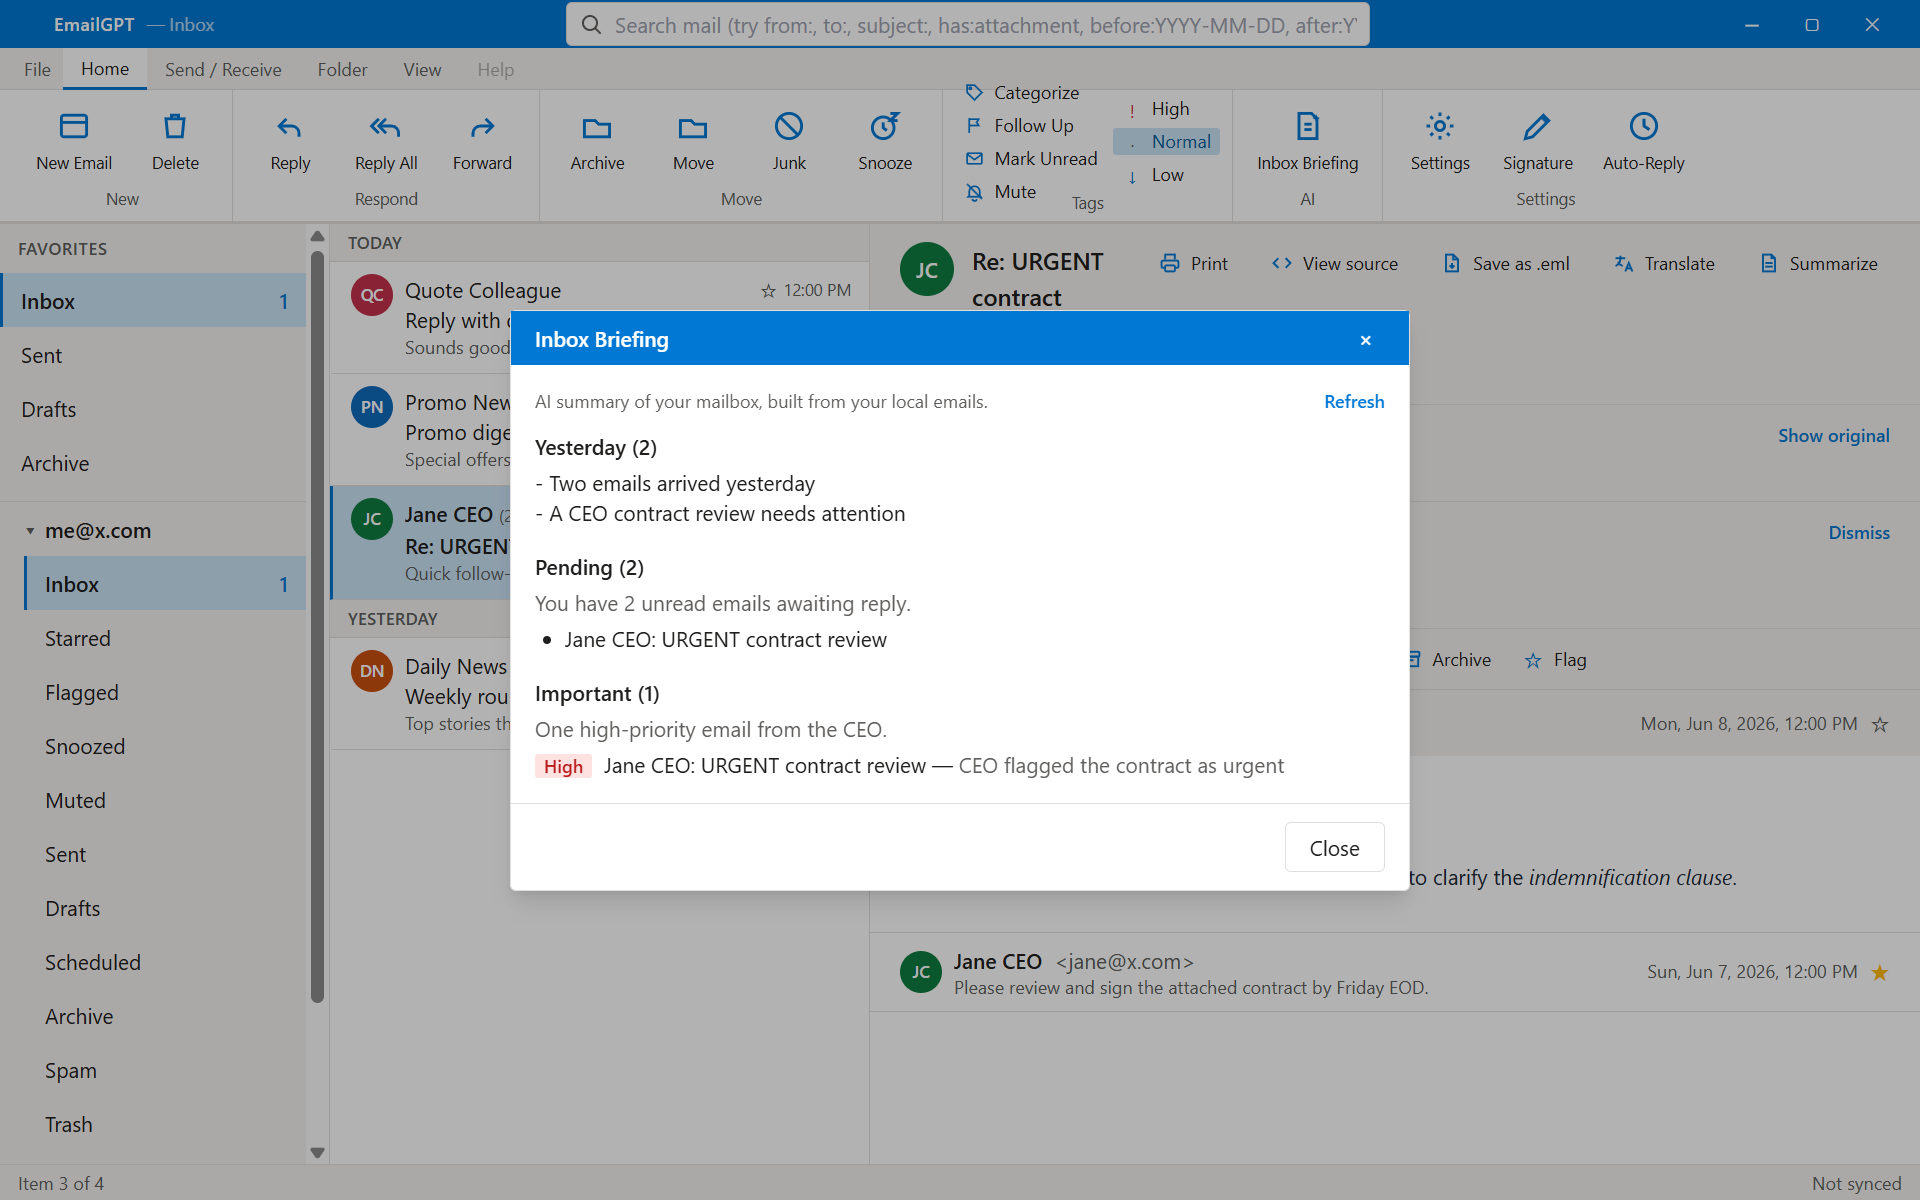Collapse the me@x.com account tree
The width and height of the screenshot is (1920, 1200).
(30, 531)
